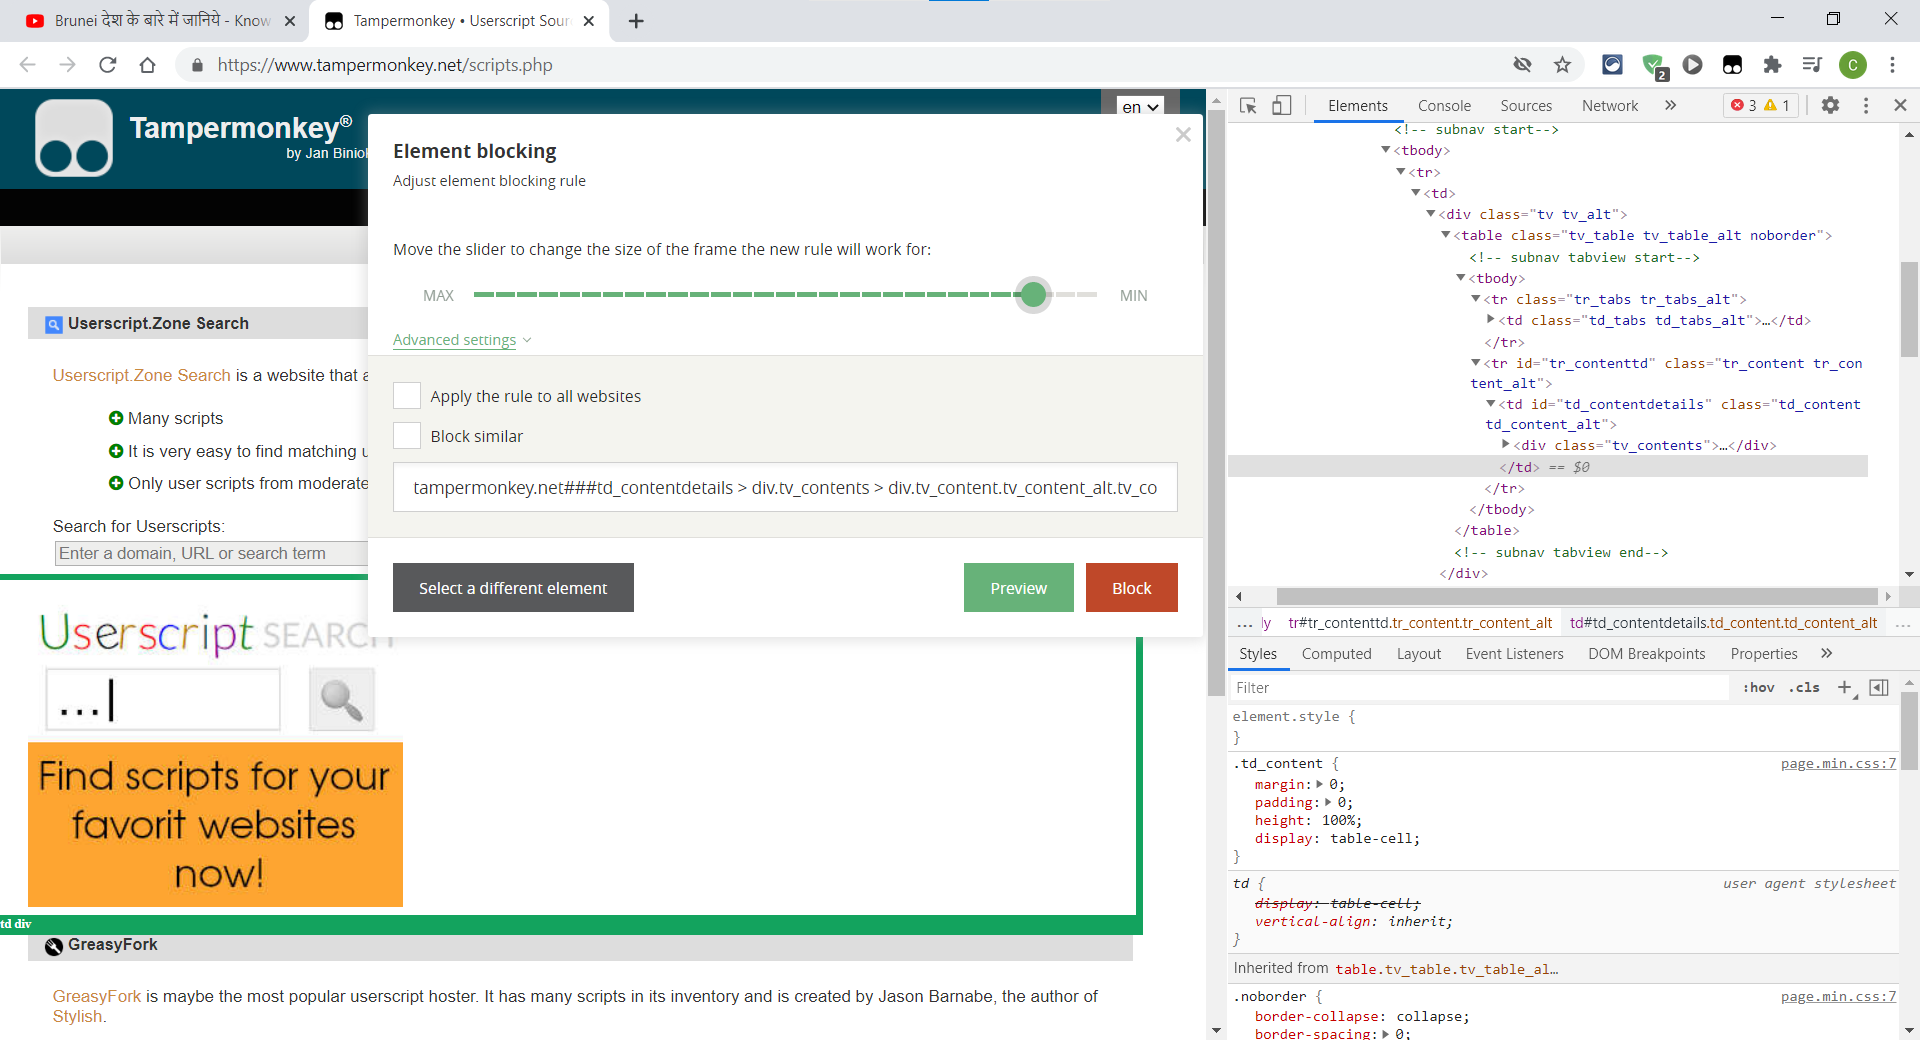The height and width of the screenshot is (1040, 1920).
Task: Open the Stylish link on the page
Action: (x=77, y=1016)
